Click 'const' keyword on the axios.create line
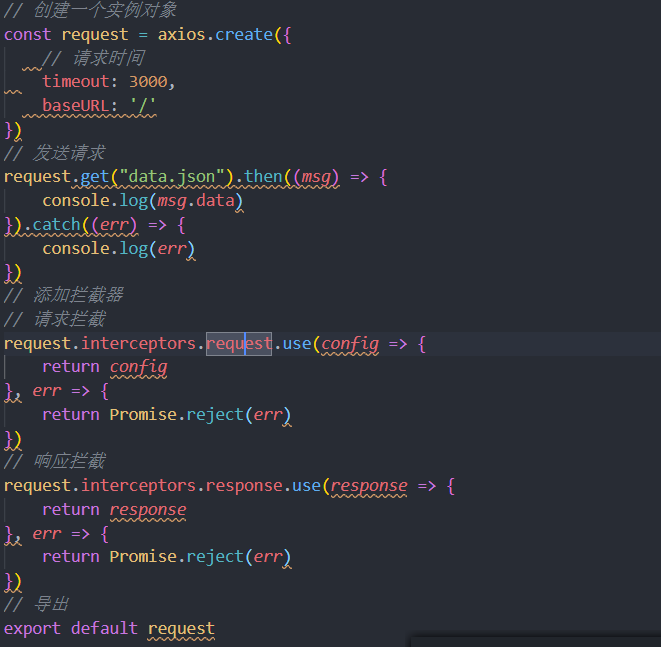This screenshot has width=661, height=647. [x=28, y=35]
